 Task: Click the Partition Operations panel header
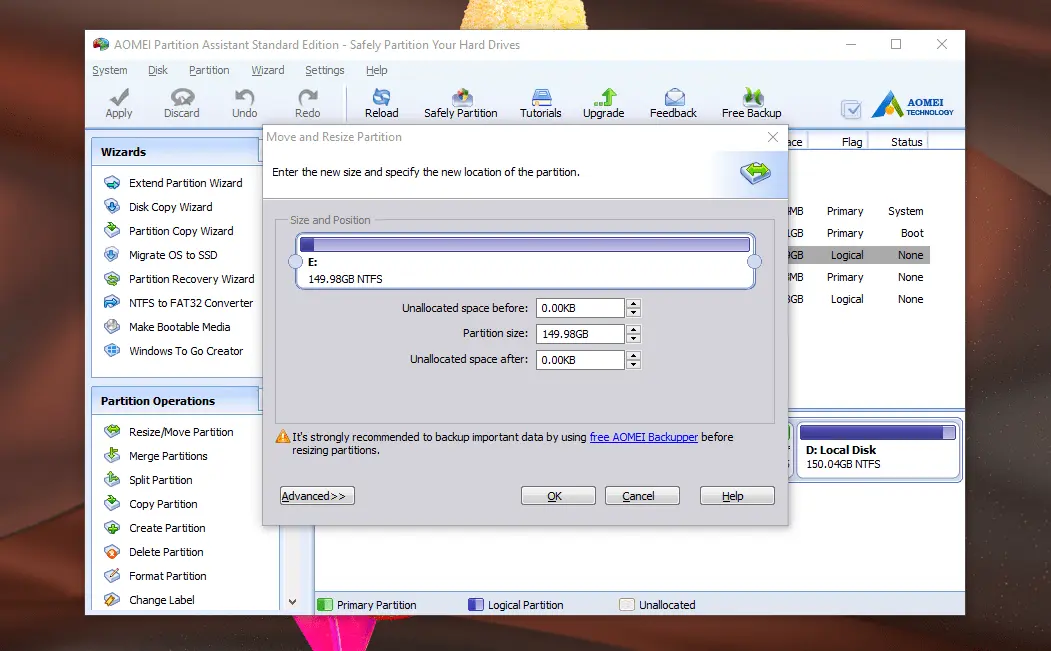coord(176,401)
